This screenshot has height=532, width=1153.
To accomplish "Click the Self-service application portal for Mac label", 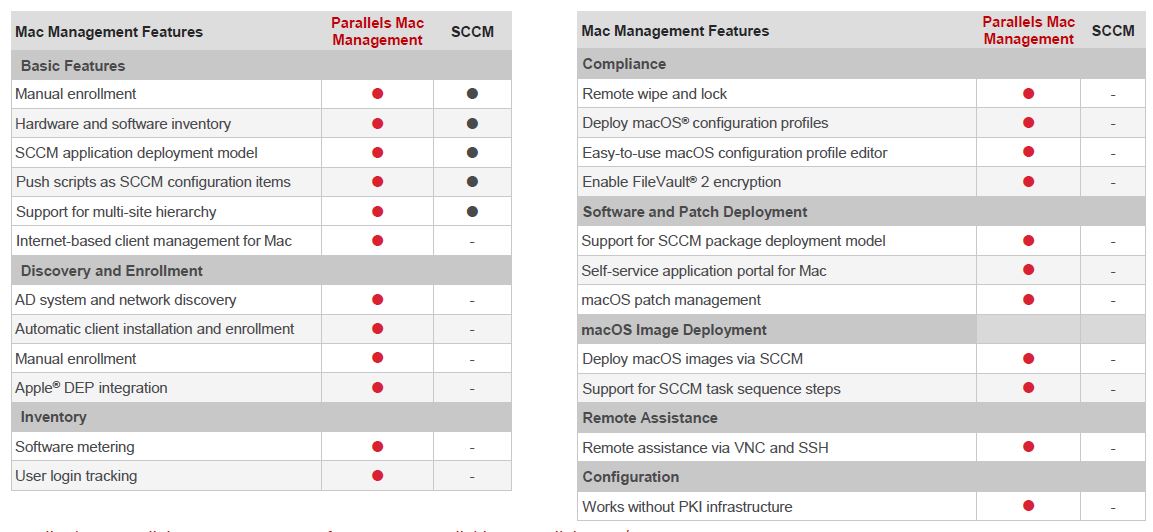I will tap(704, 271).
